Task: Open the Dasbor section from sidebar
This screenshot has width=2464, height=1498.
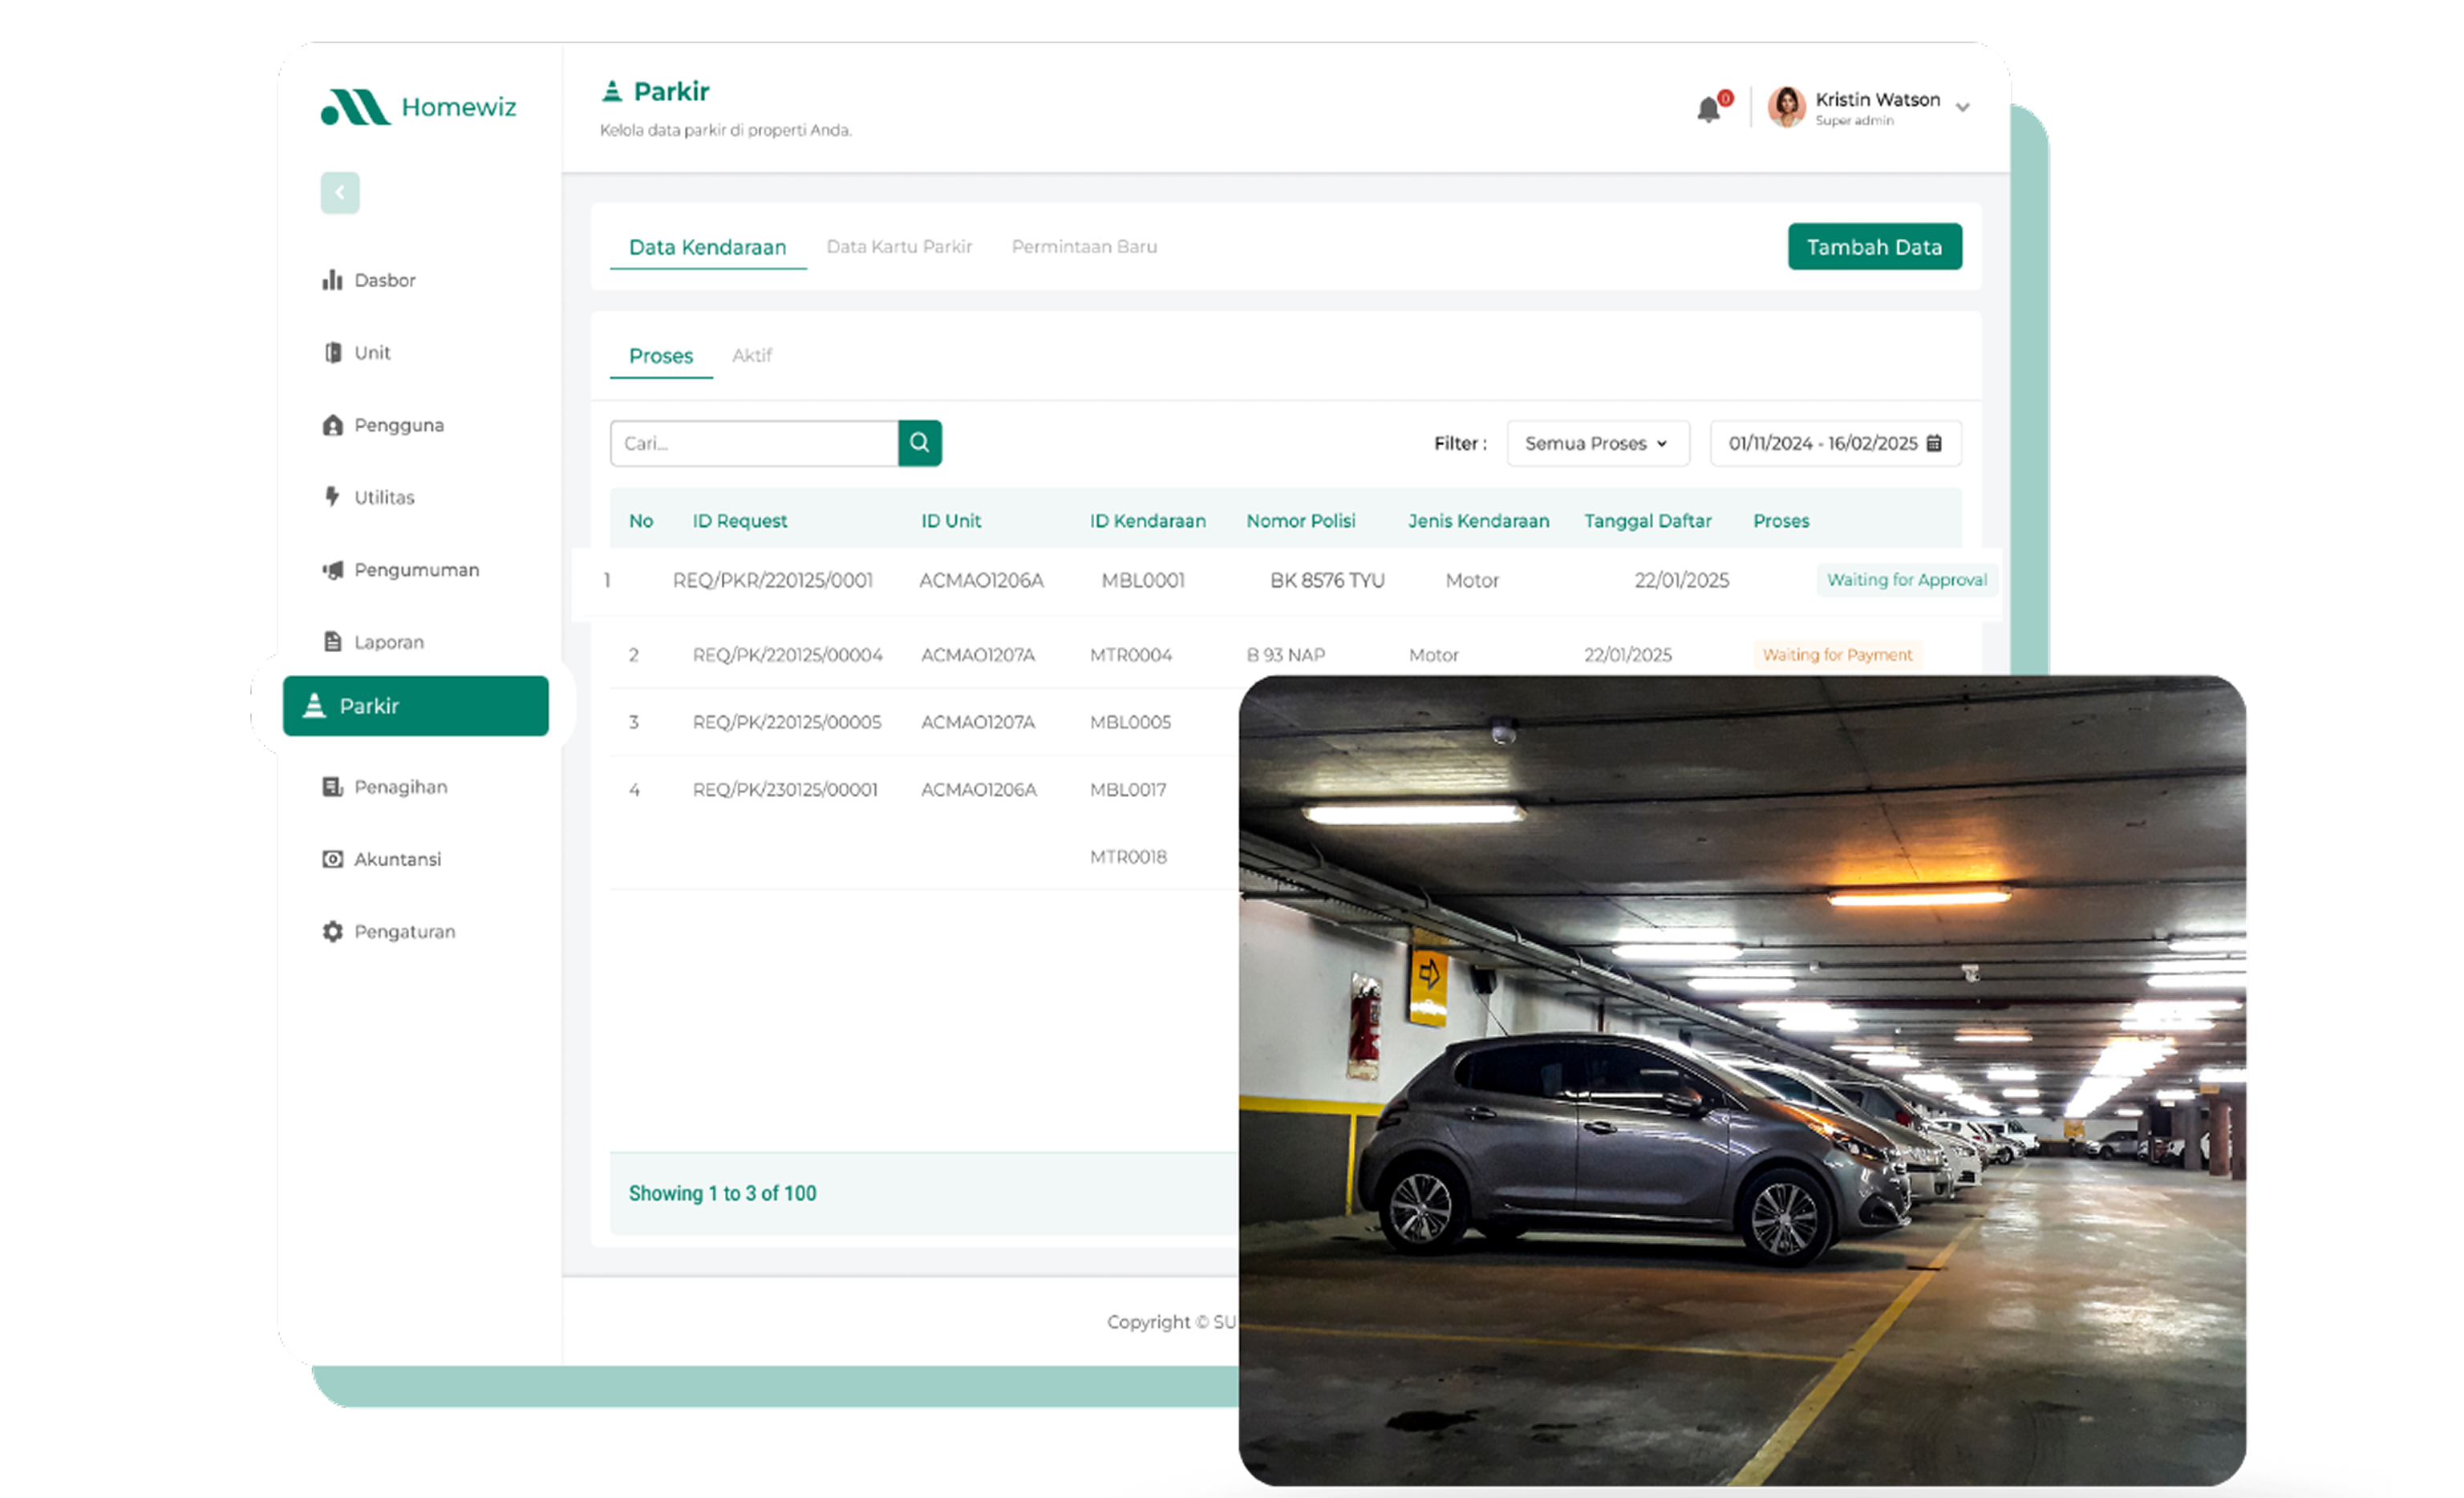Action: click(x=385, y=280)
